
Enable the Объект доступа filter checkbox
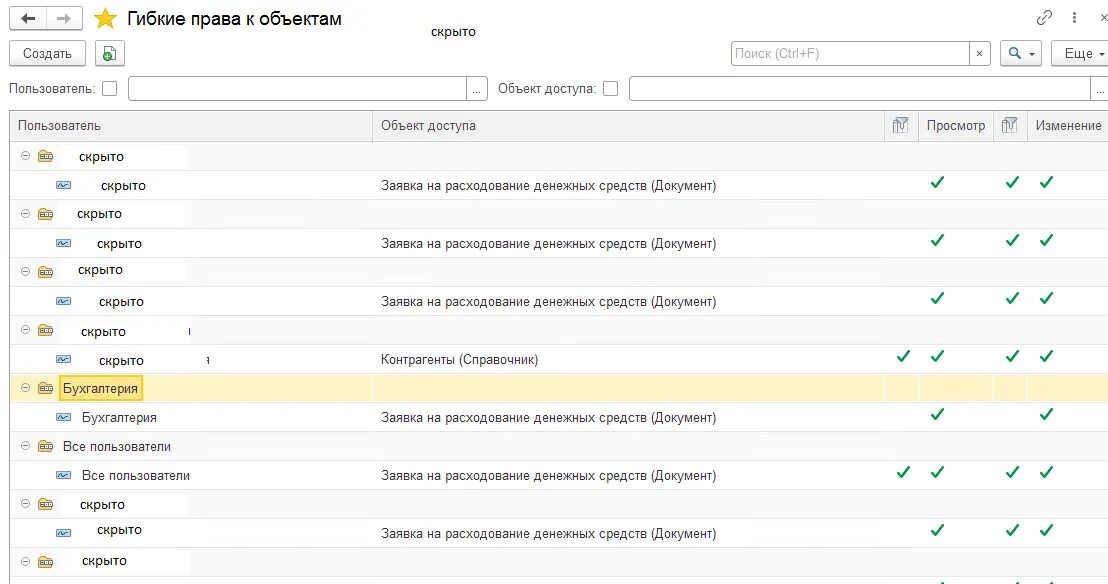(610, 89)
